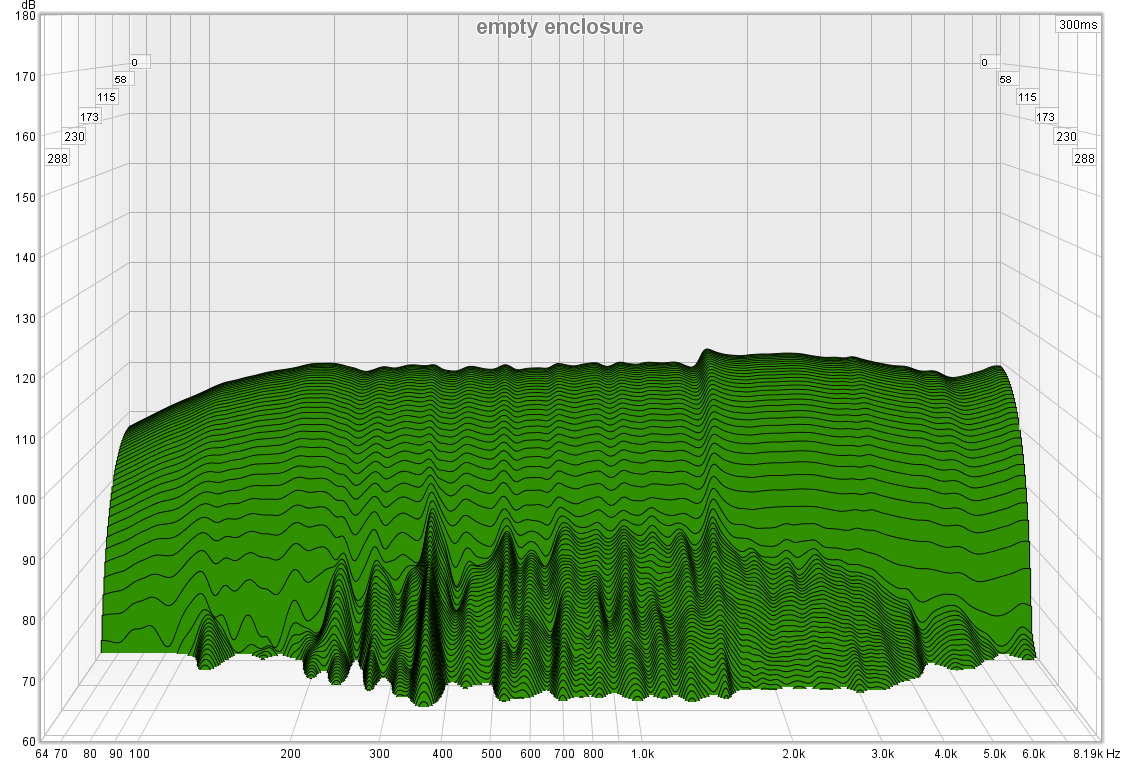Select the "170" dB axis label
This screenshot has width=1121, height=763.
pos(25,76)
